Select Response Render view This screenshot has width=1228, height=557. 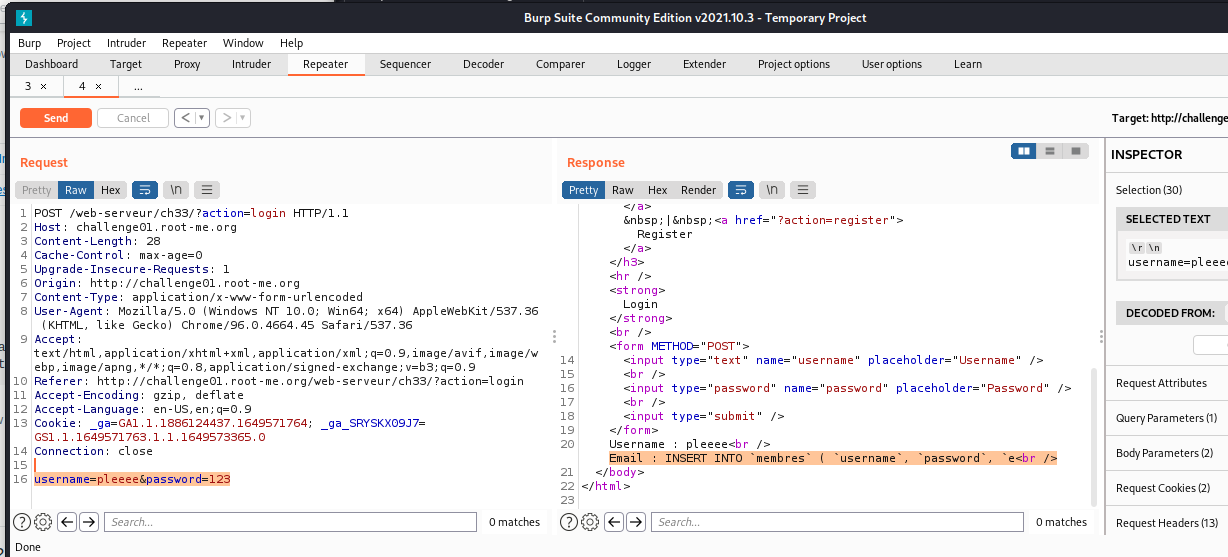pos(698,190)
